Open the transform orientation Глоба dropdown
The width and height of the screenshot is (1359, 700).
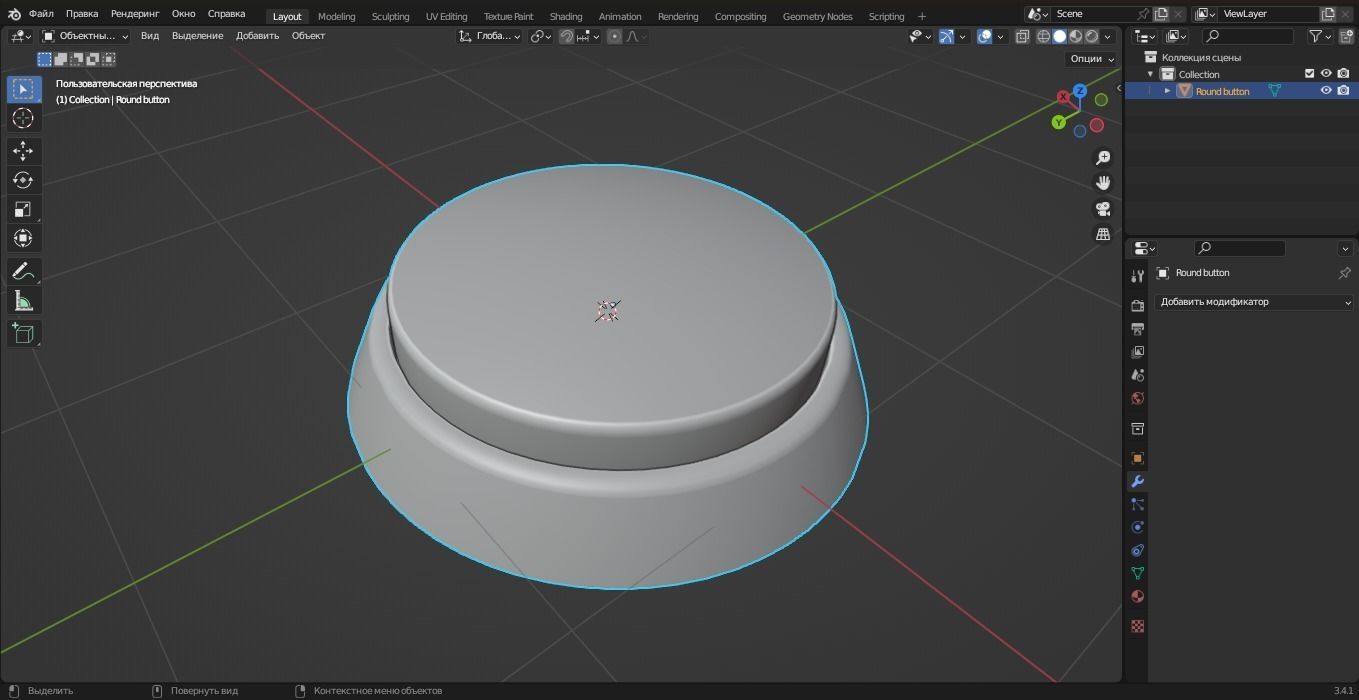pyautogui.click(x=490, y=36)
